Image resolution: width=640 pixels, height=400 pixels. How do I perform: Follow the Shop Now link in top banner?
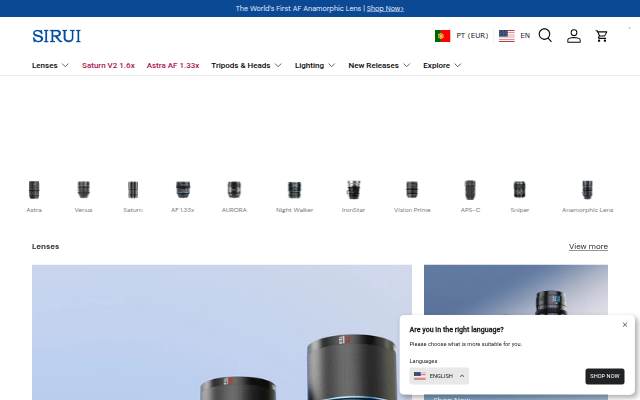[x=385, y=8]
